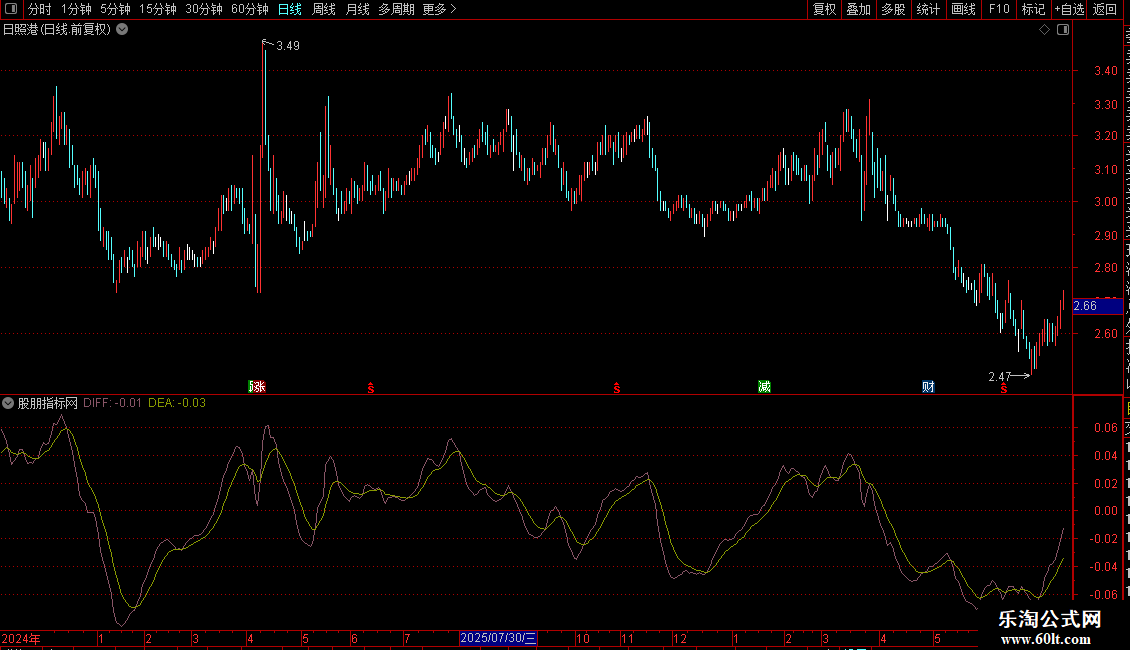The image size is (1130, 650).
Task: Click the DIFF: -0.01 indicator value
Action: click(112, 403)
